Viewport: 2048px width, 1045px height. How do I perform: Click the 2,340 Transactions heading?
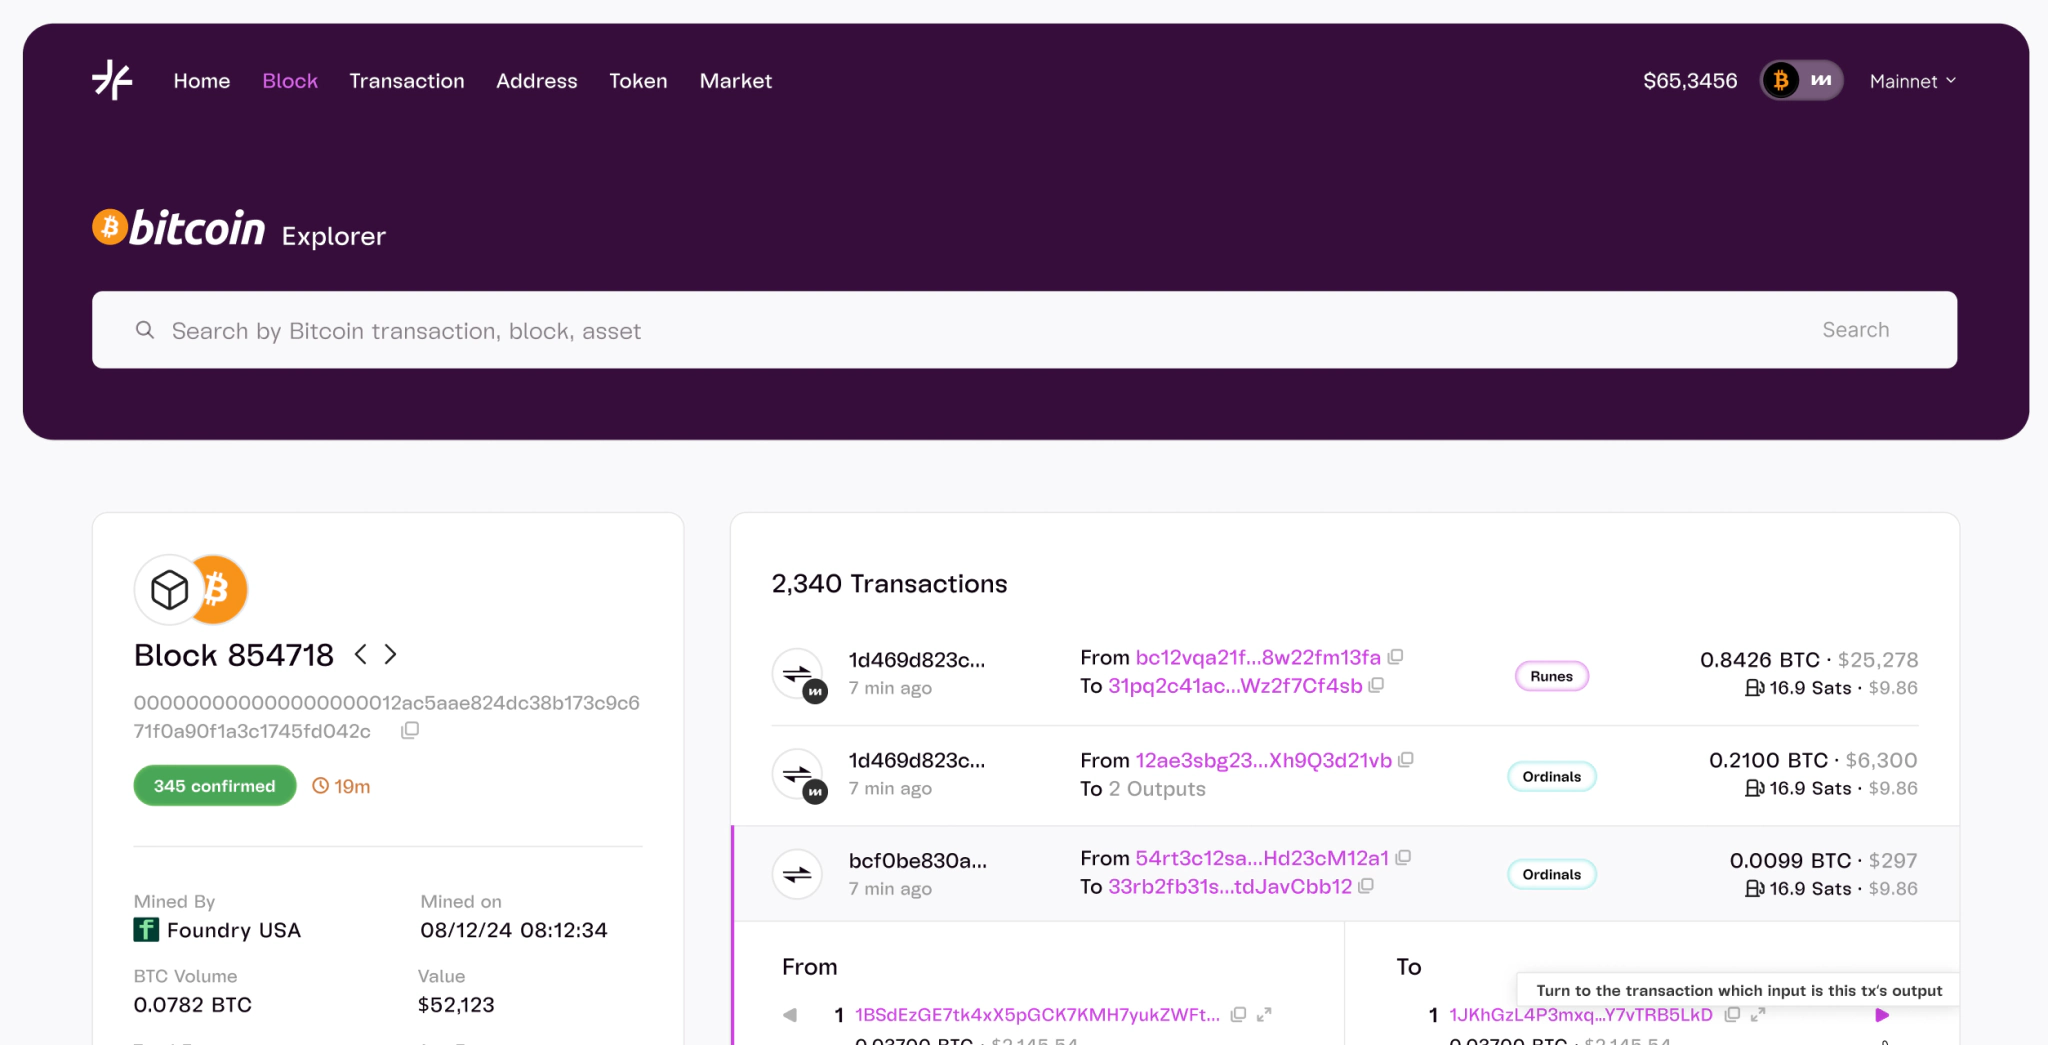coord(889,584)
